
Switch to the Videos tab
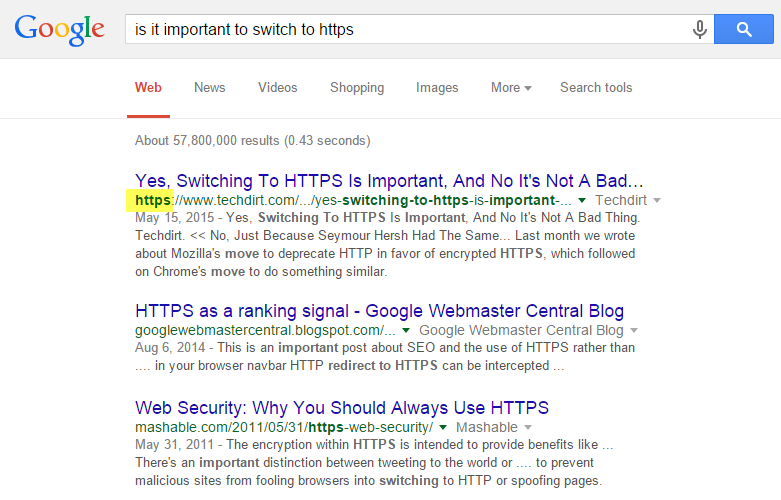(x=277, y=88)
